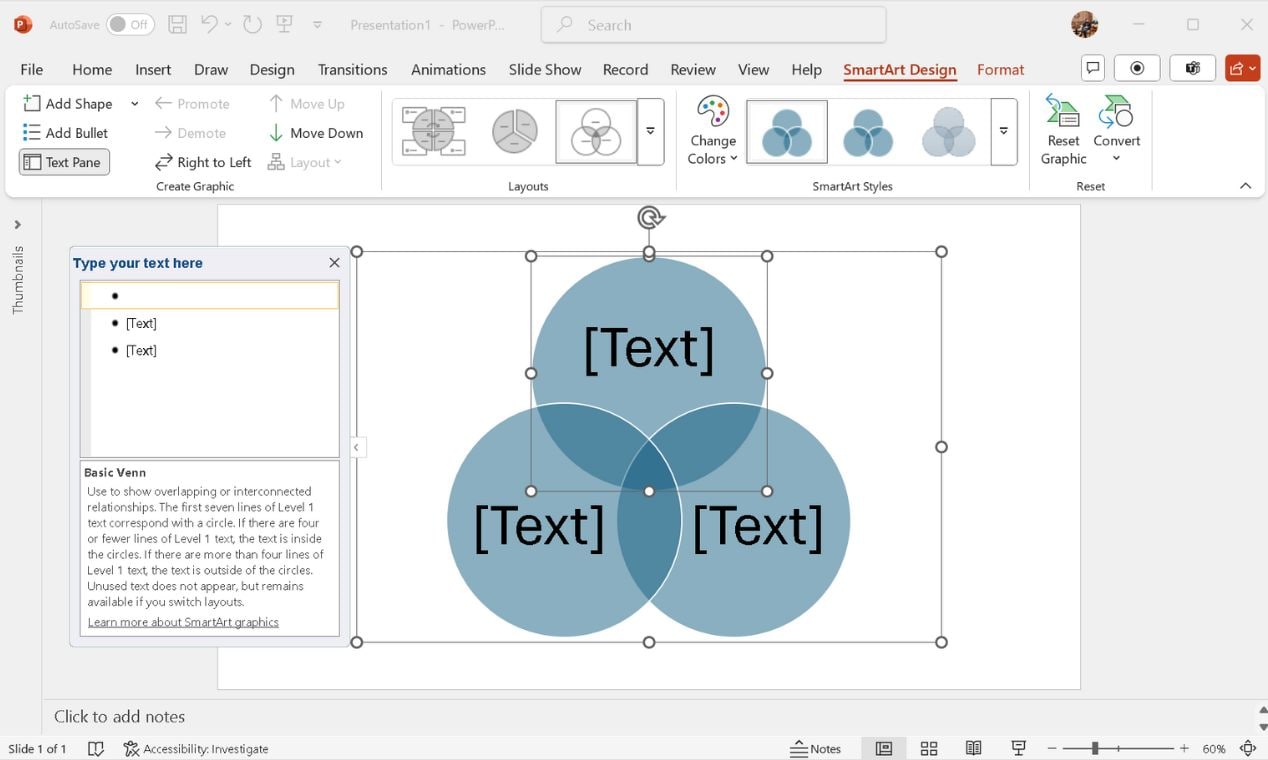Screen dimensions: 1268x760
Task: Switch to Normal view icon
Action: click(x=884, y=748)
